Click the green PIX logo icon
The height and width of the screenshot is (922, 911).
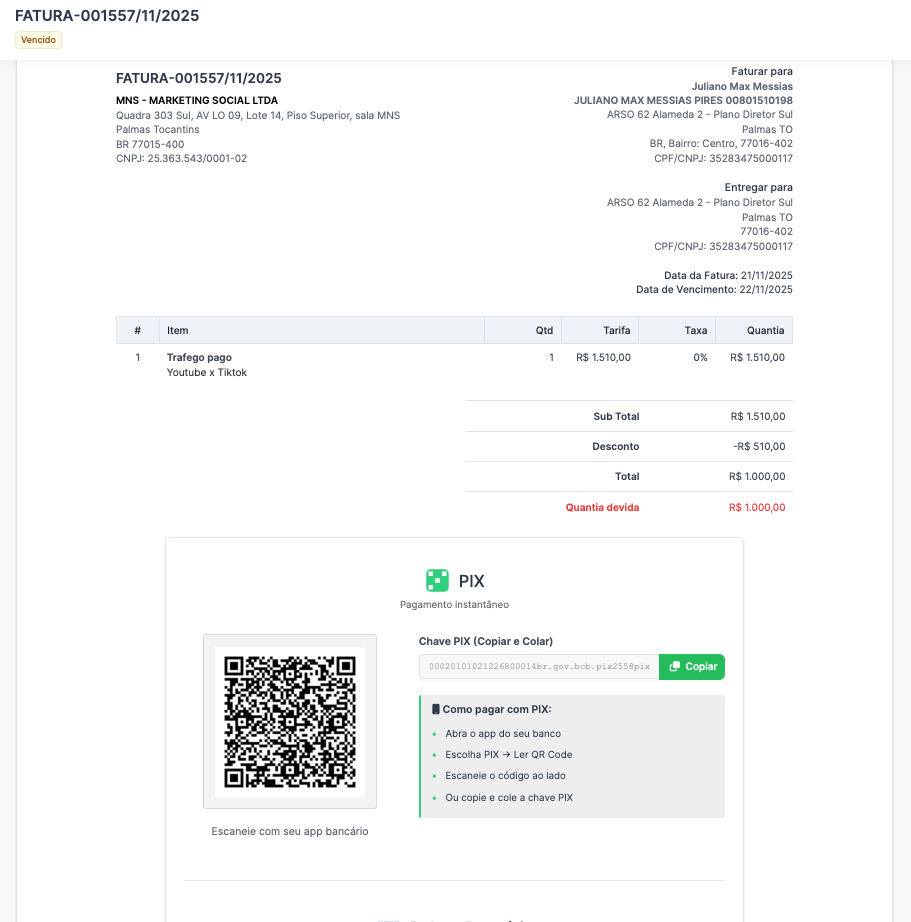pyautogui.click(x=437, y=580)
